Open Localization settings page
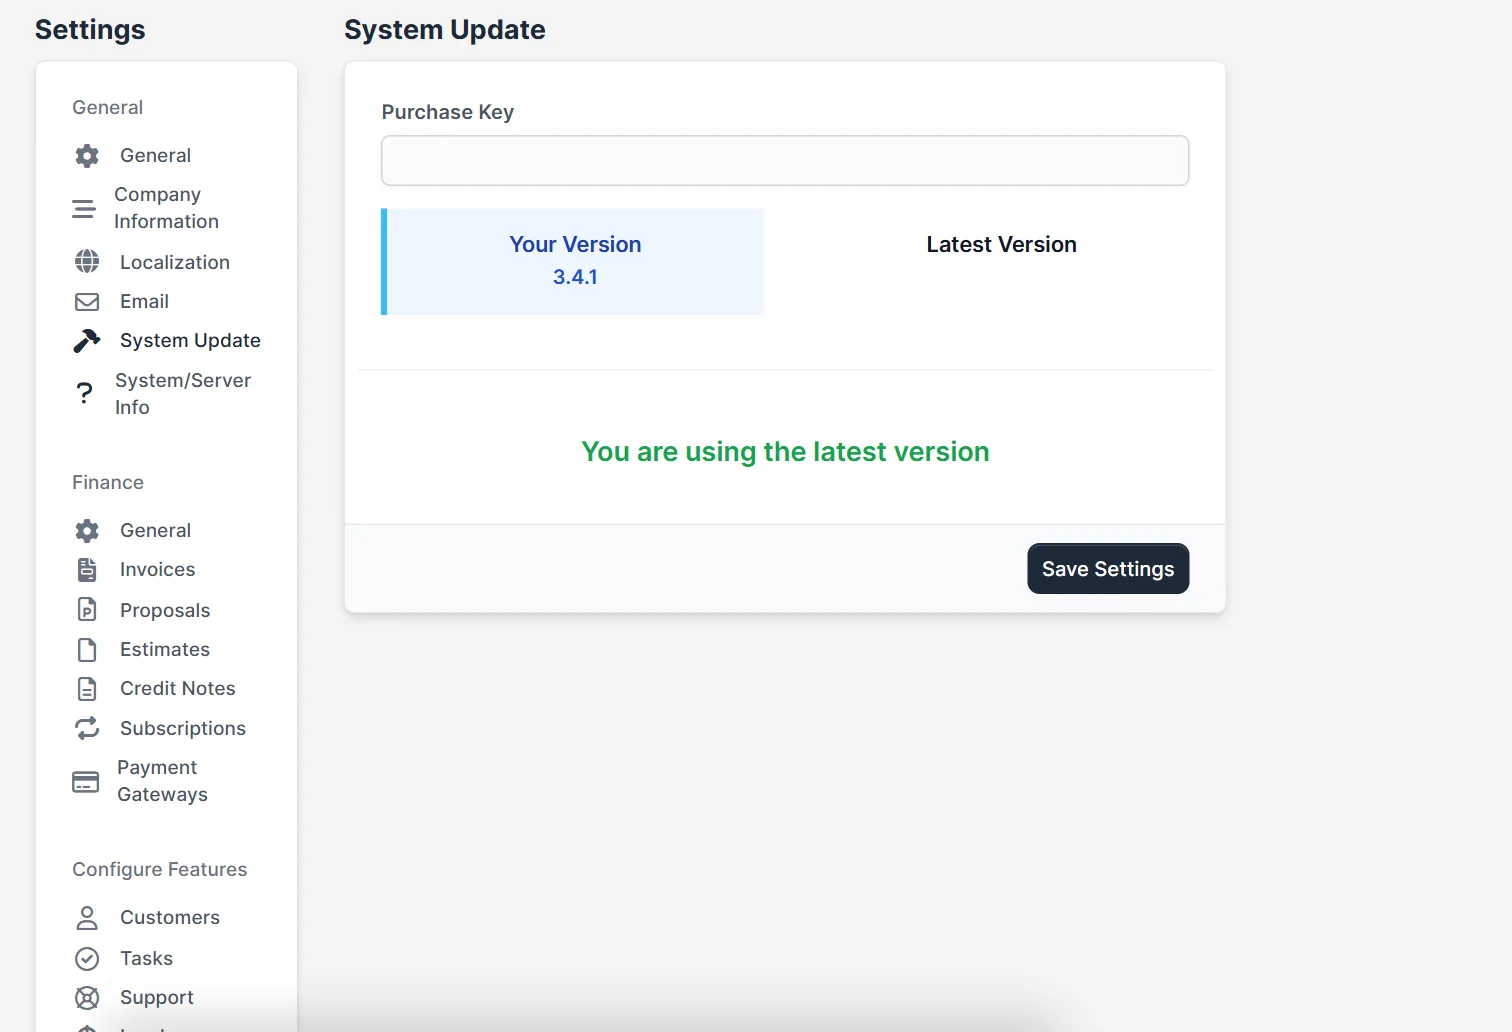1512x1032 pixels. point(175,262)
